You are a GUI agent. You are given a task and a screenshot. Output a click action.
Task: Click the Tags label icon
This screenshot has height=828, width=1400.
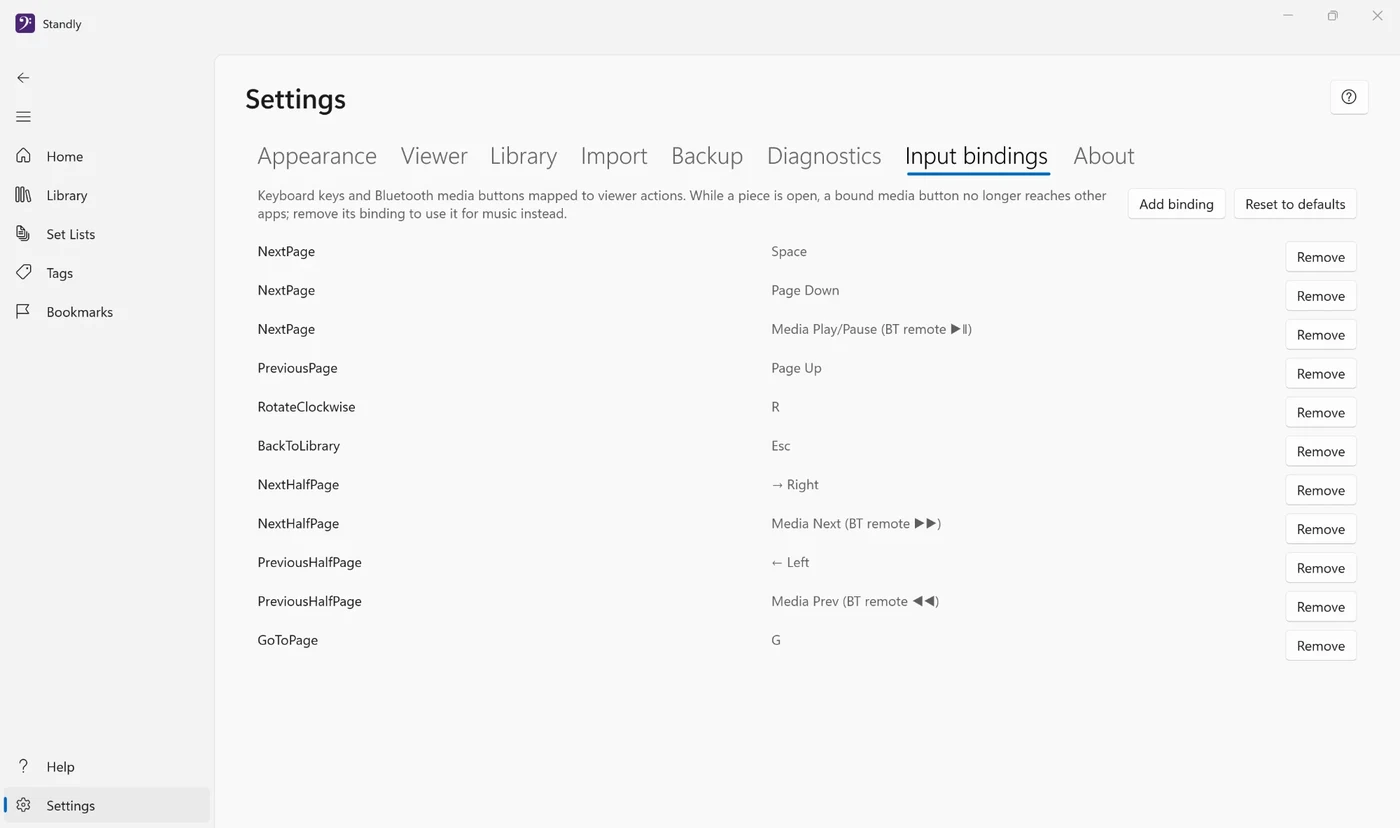pyautogui.click(x=23, y=273)
